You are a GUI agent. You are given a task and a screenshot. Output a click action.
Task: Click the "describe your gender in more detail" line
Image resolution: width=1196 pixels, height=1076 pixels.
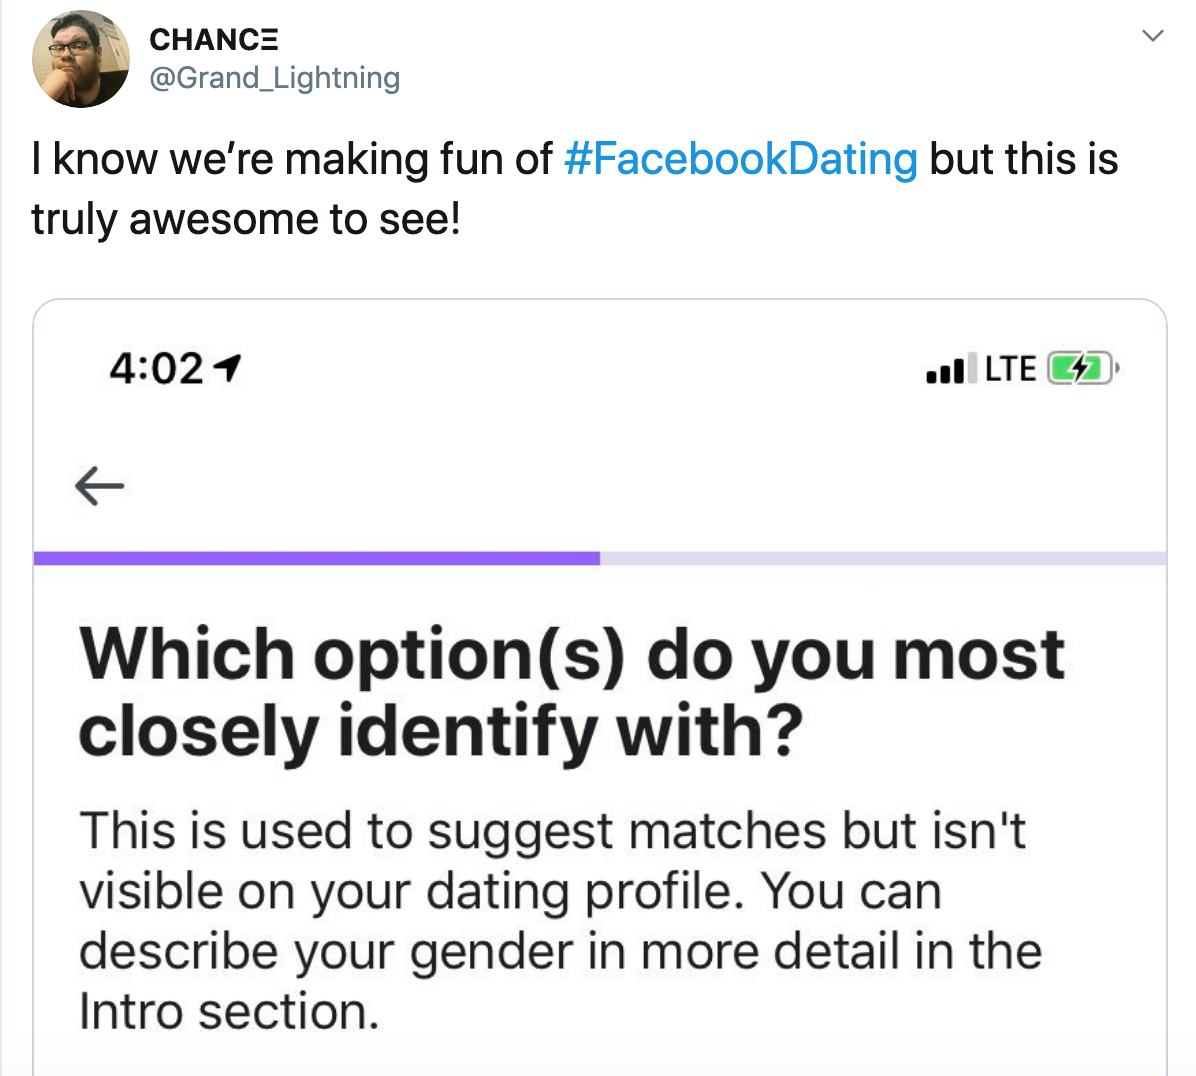tap(560, 951)
